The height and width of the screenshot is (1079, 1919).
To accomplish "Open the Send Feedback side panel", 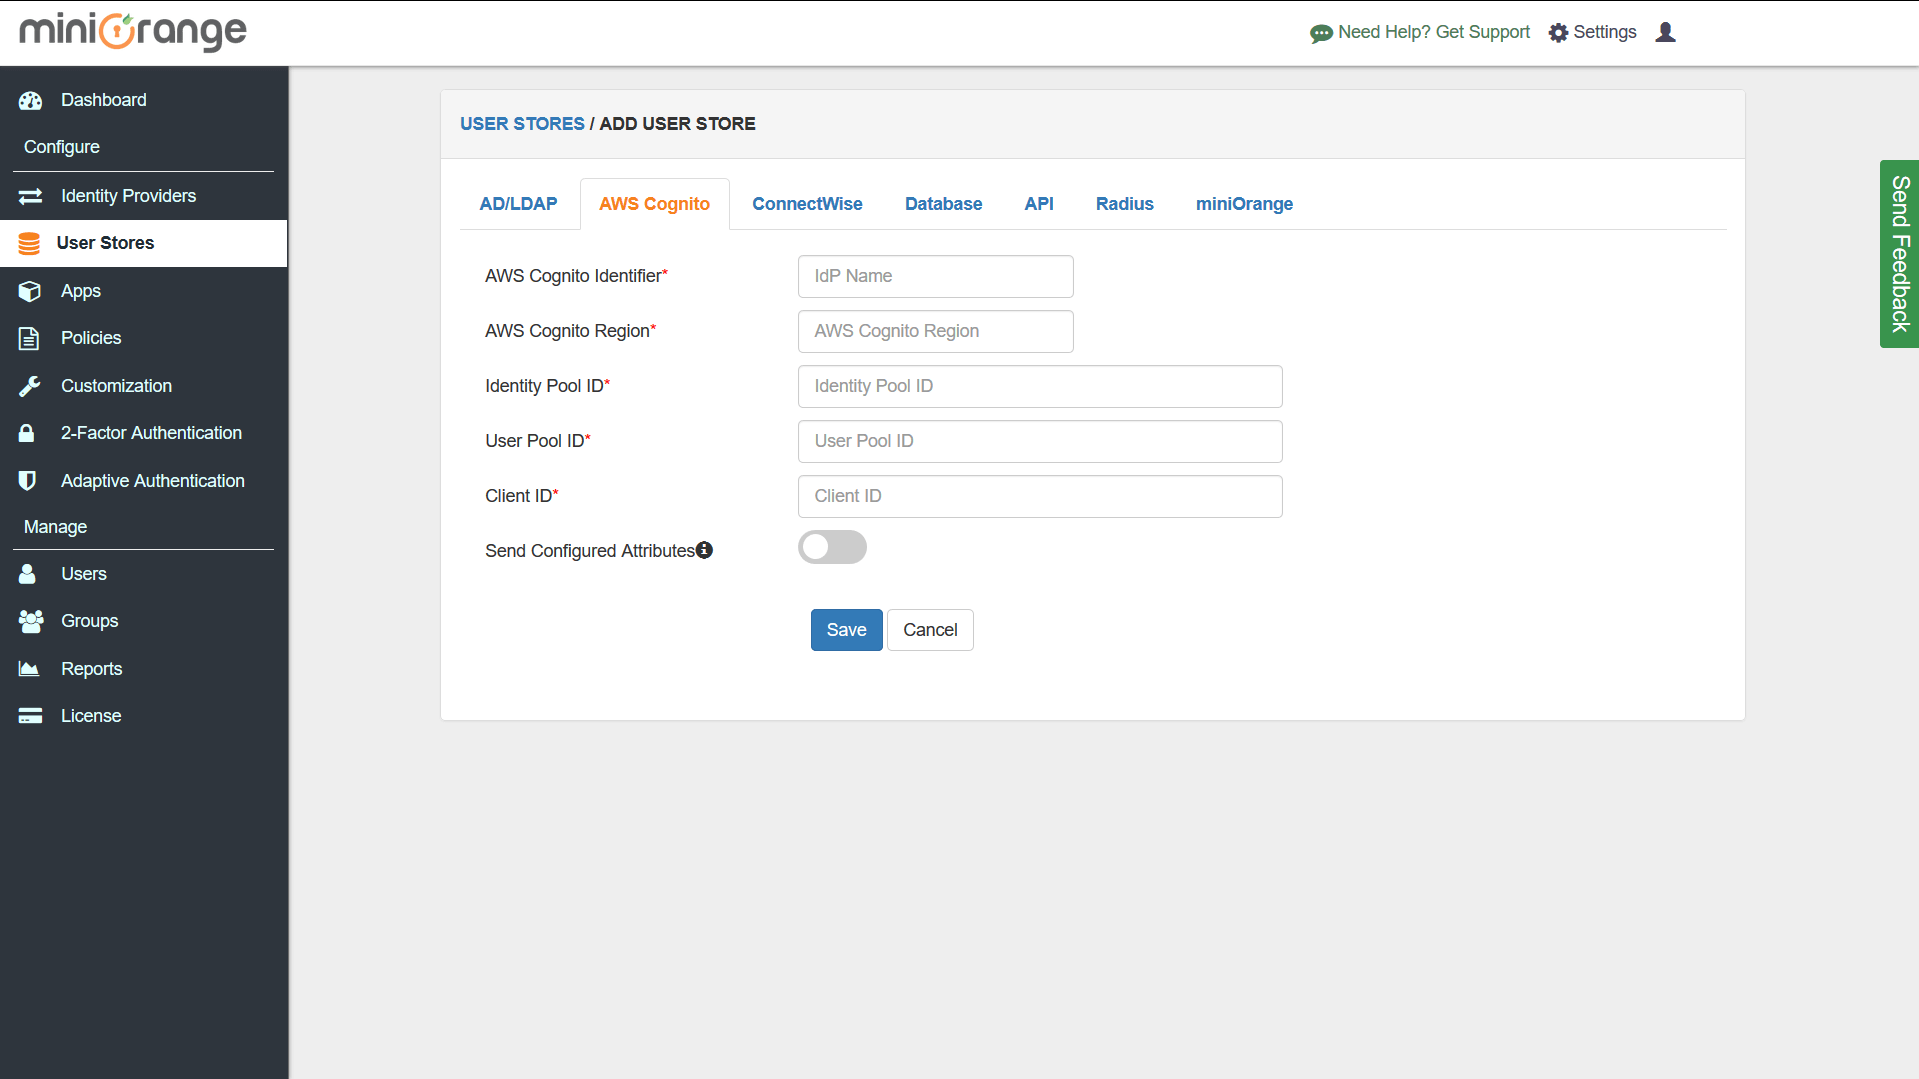I will pyautogui.click(x=1899, y=254).
